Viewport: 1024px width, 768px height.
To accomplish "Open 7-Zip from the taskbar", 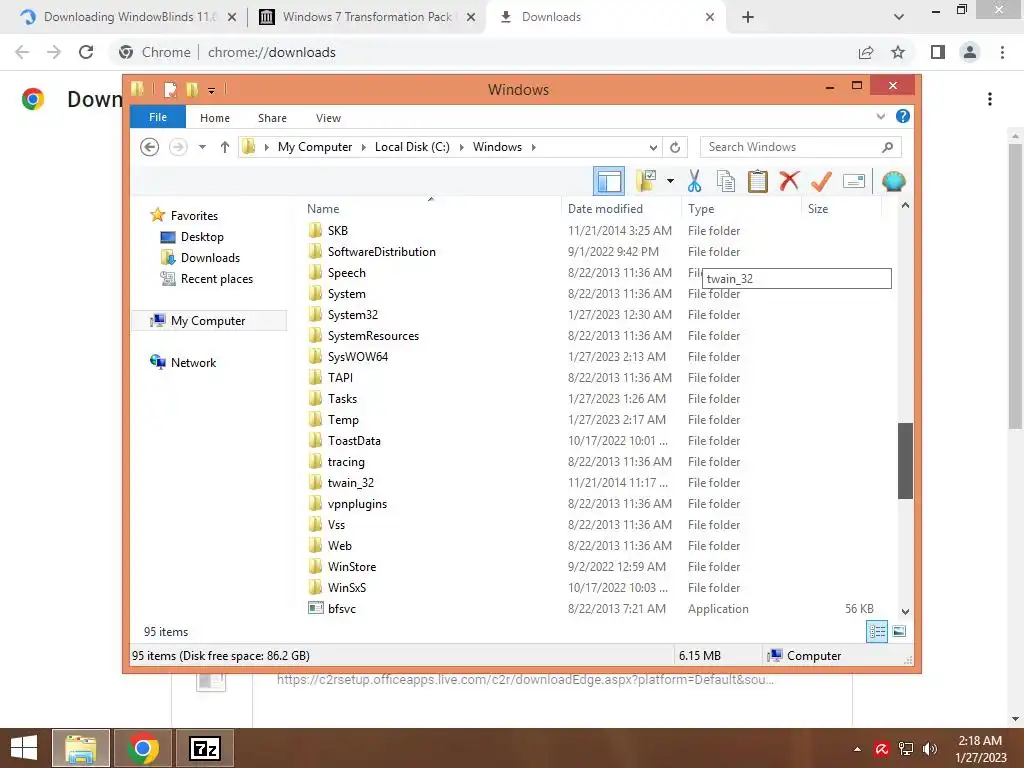I will [x=204, y=748].
